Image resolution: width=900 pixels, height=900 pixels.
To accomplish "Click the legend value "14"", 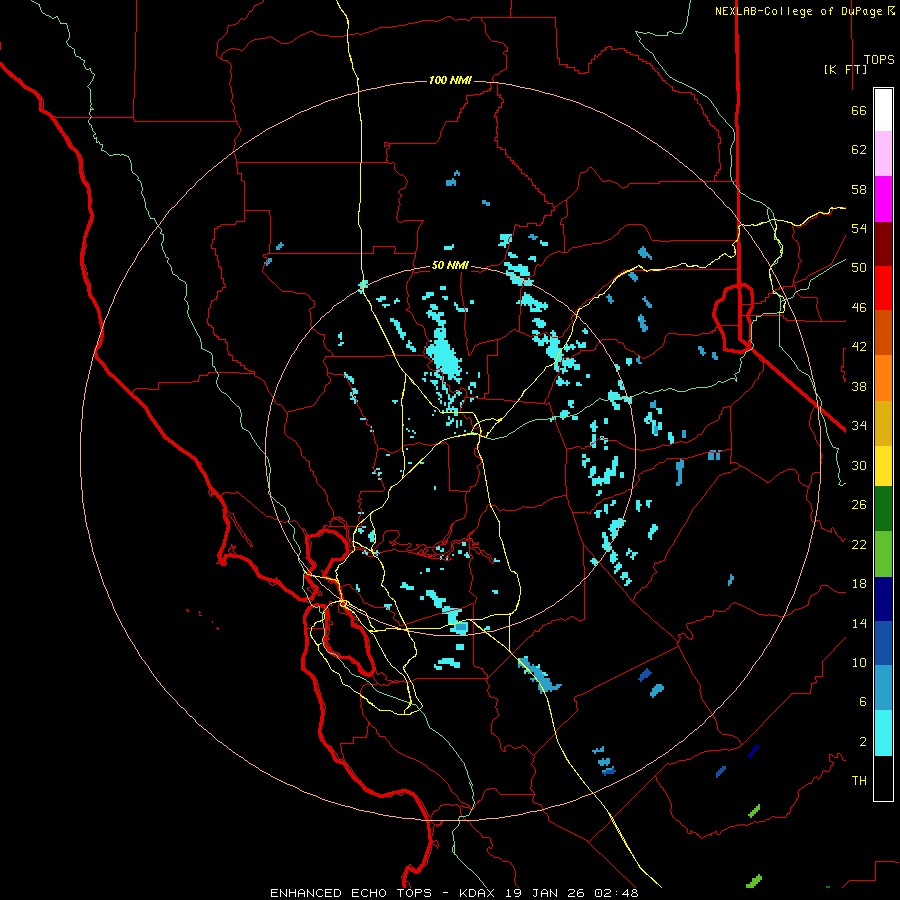I will point(859,623).
